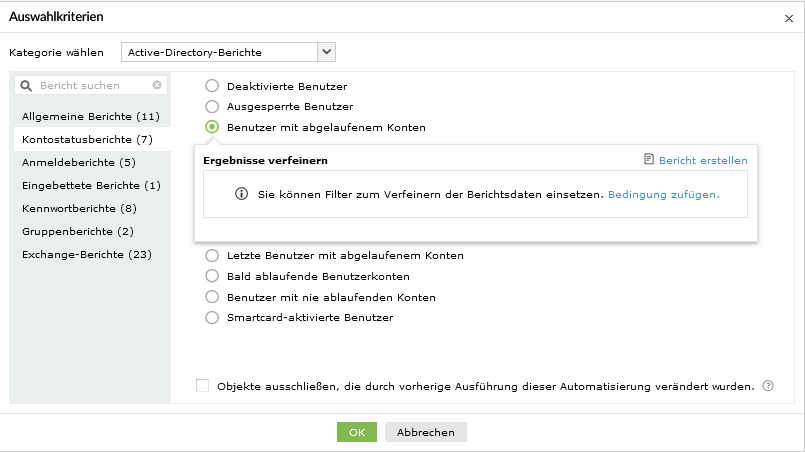This screenshot has width=805, height=452.
Task: Select Smartcard-aktivierte Benutzer radio button
Action: 212,317
